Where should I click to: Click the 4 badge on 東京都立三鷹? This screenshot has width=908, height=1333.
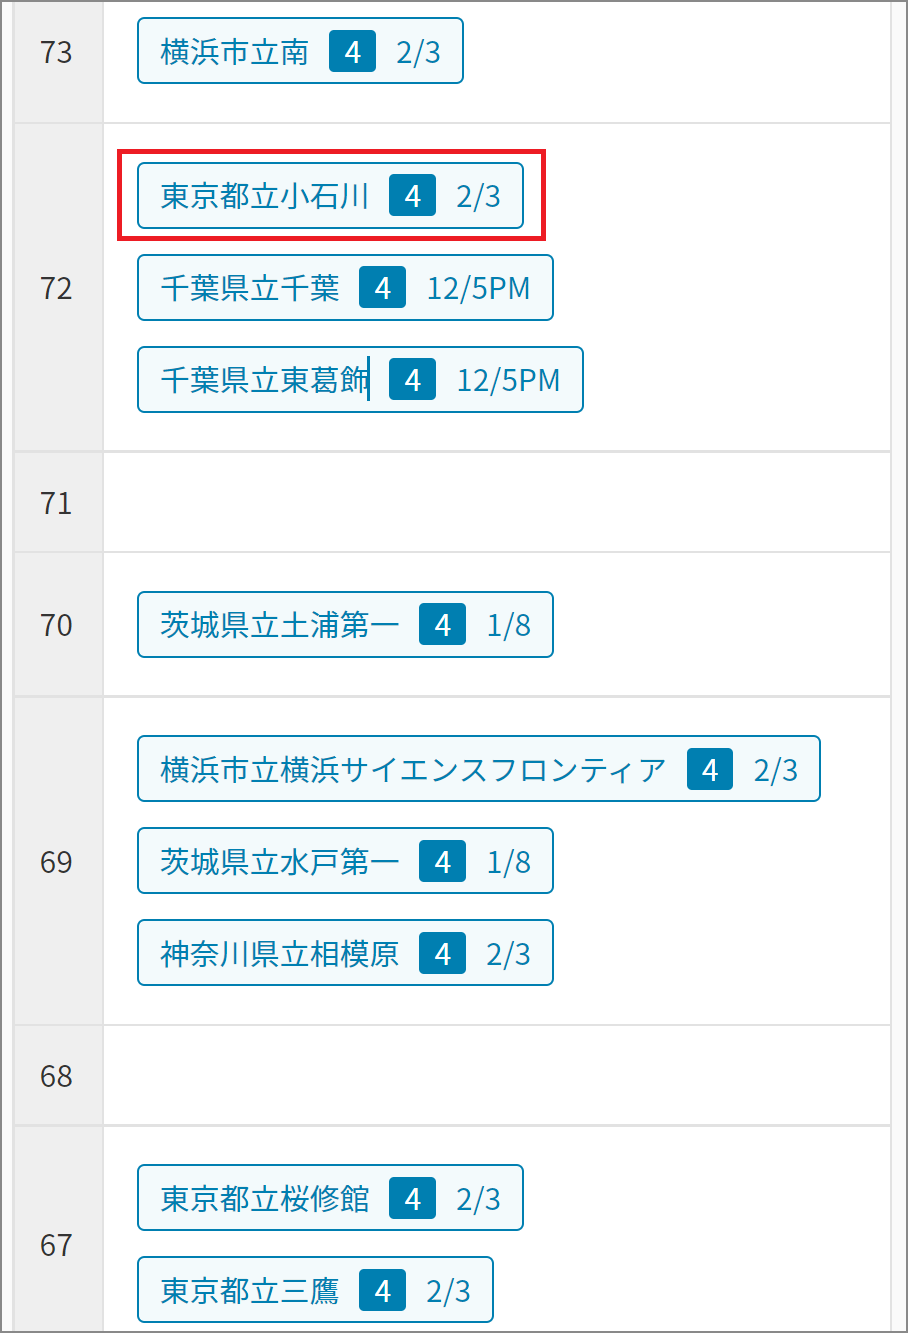(x=382, y=1290)
